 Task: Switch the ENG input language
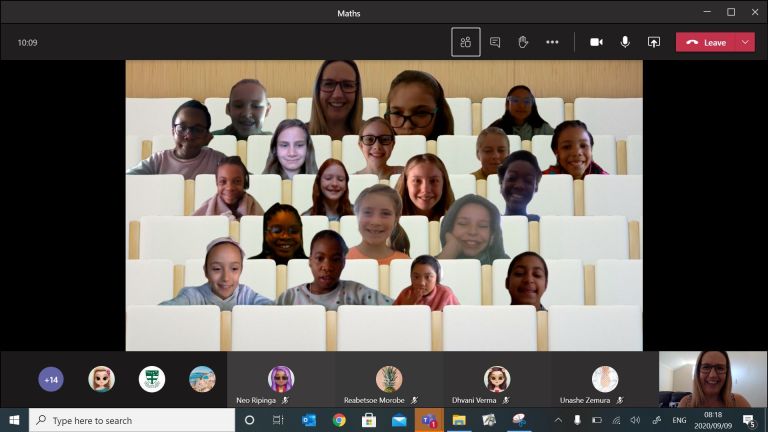[679, 420]
